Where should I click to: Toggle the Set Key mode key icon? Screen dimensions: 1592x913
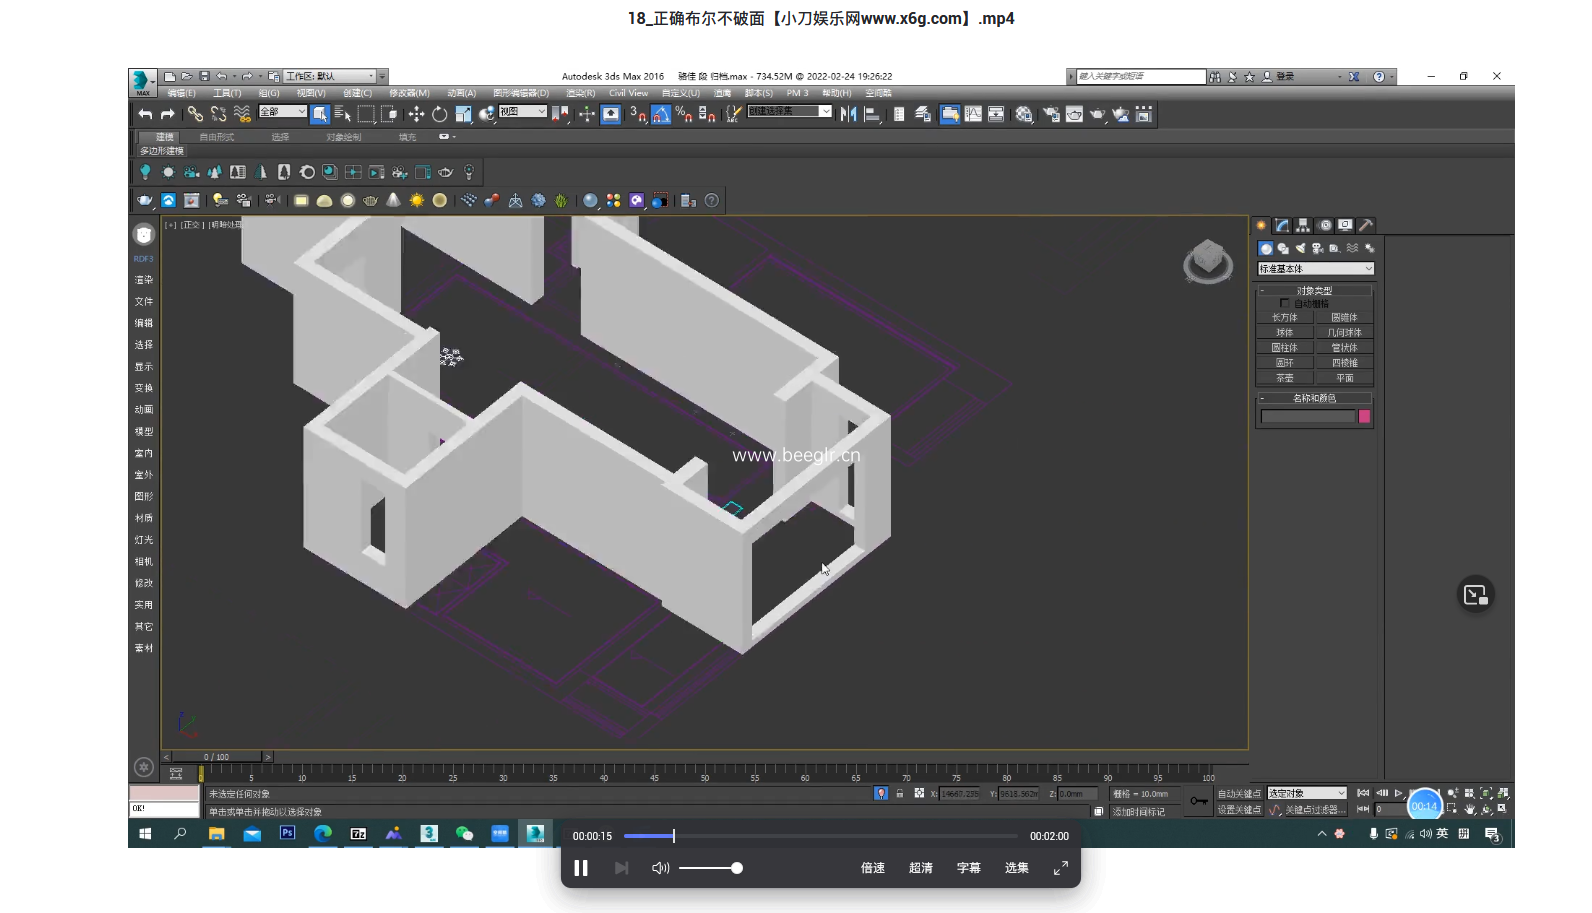coord(1199,800)
